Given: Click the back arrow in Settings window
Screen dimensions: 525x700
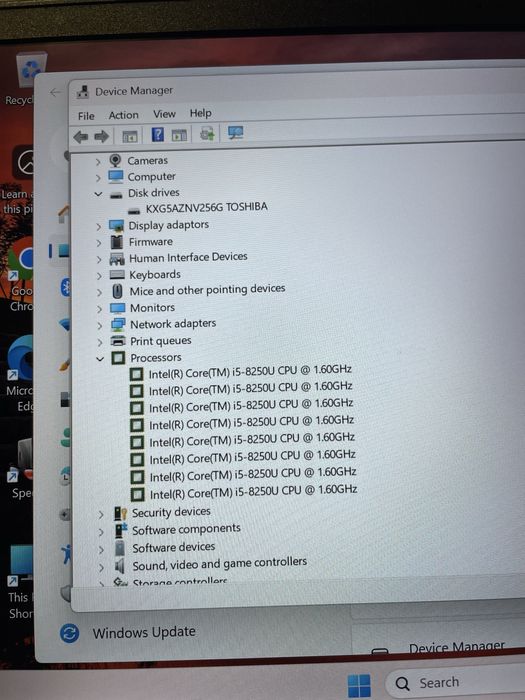Looking at the screenshot, I should (55, 93).
